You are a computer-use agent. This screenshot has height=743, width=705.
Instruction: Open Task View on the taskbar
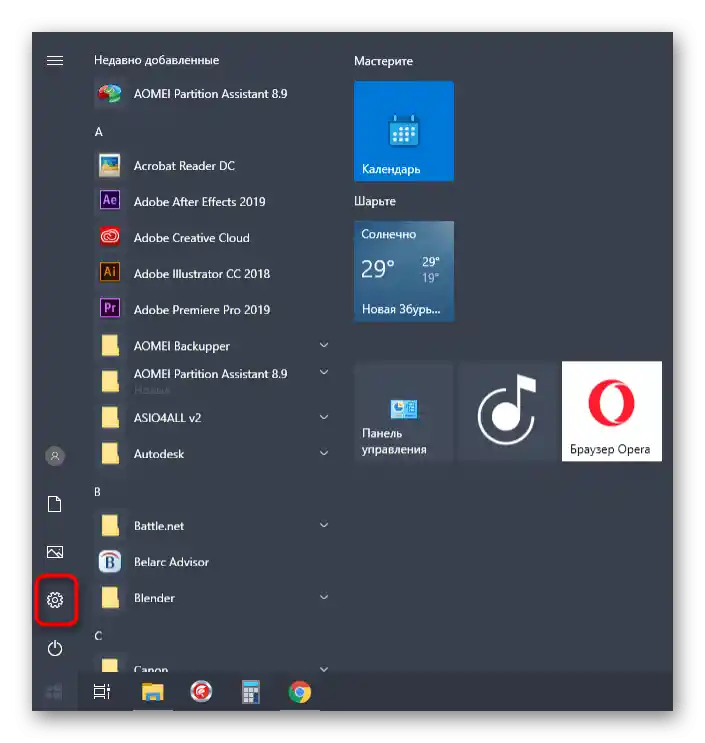point(102,692)
